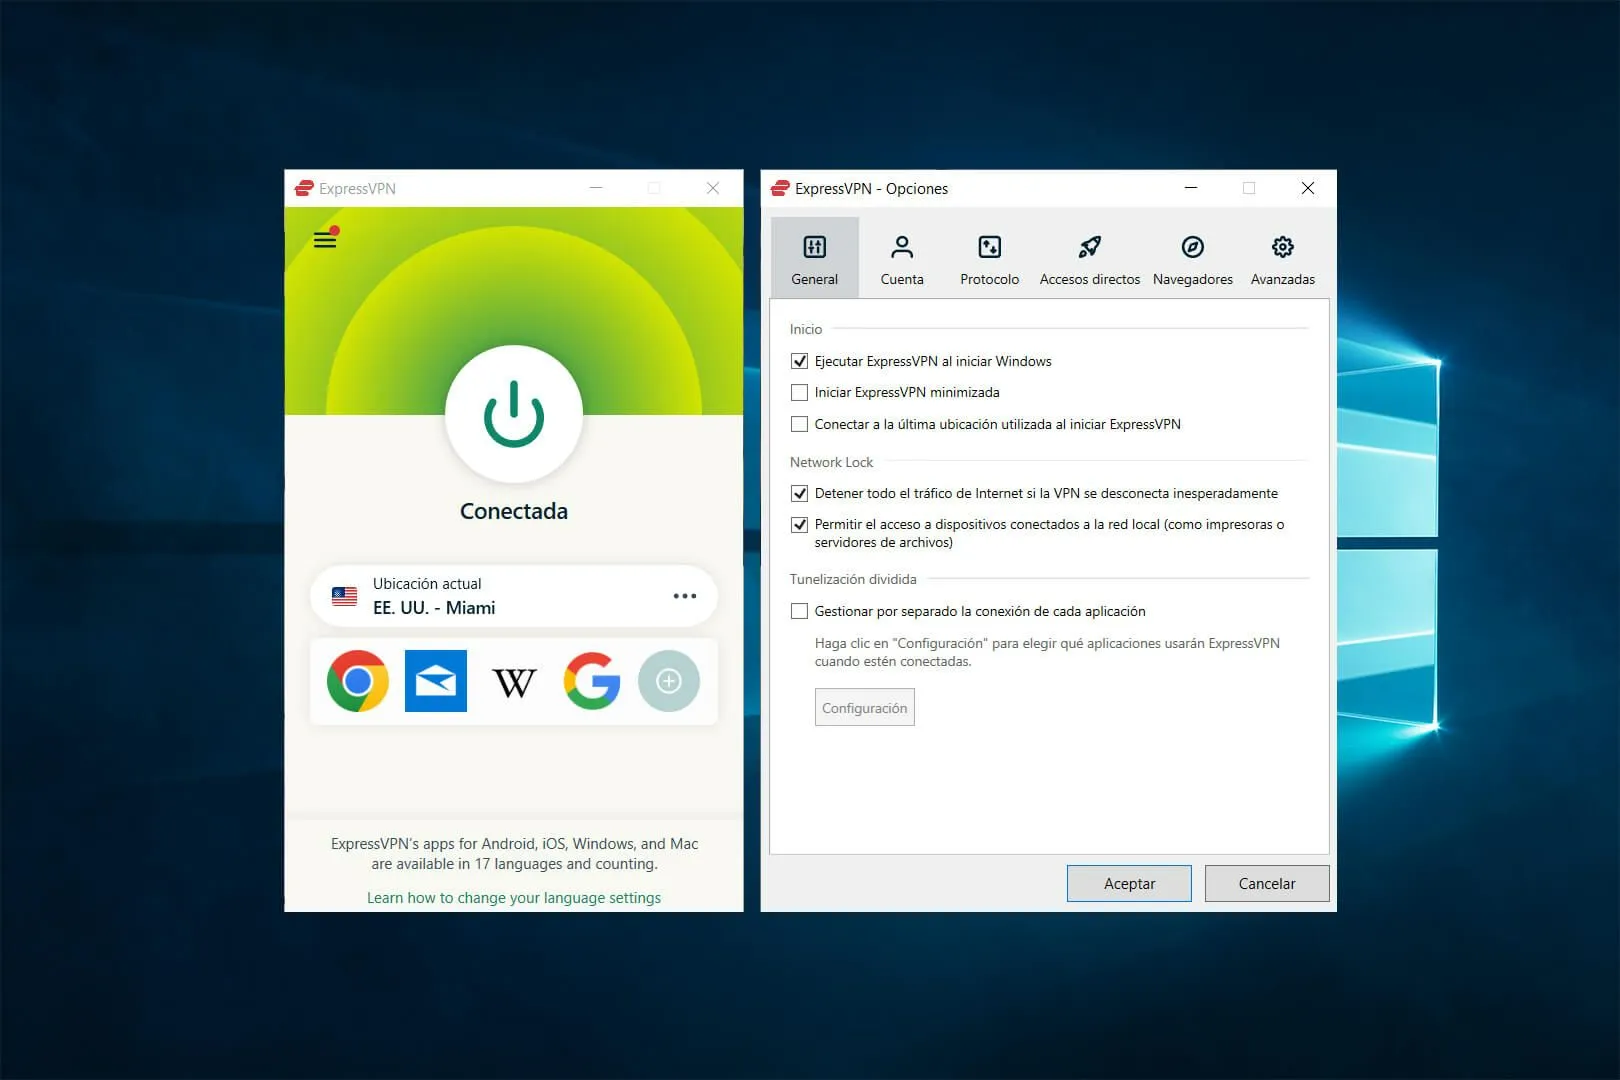Click Cancelar in options dialog
The image size is (1620, 1080).
pyautogui.click(x=1267, y=884)
